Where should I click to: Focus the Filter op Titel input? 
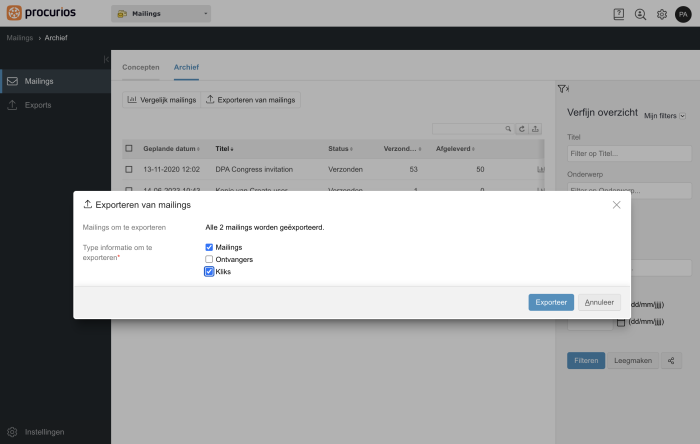pyautogui.click(x=629, y=154)
